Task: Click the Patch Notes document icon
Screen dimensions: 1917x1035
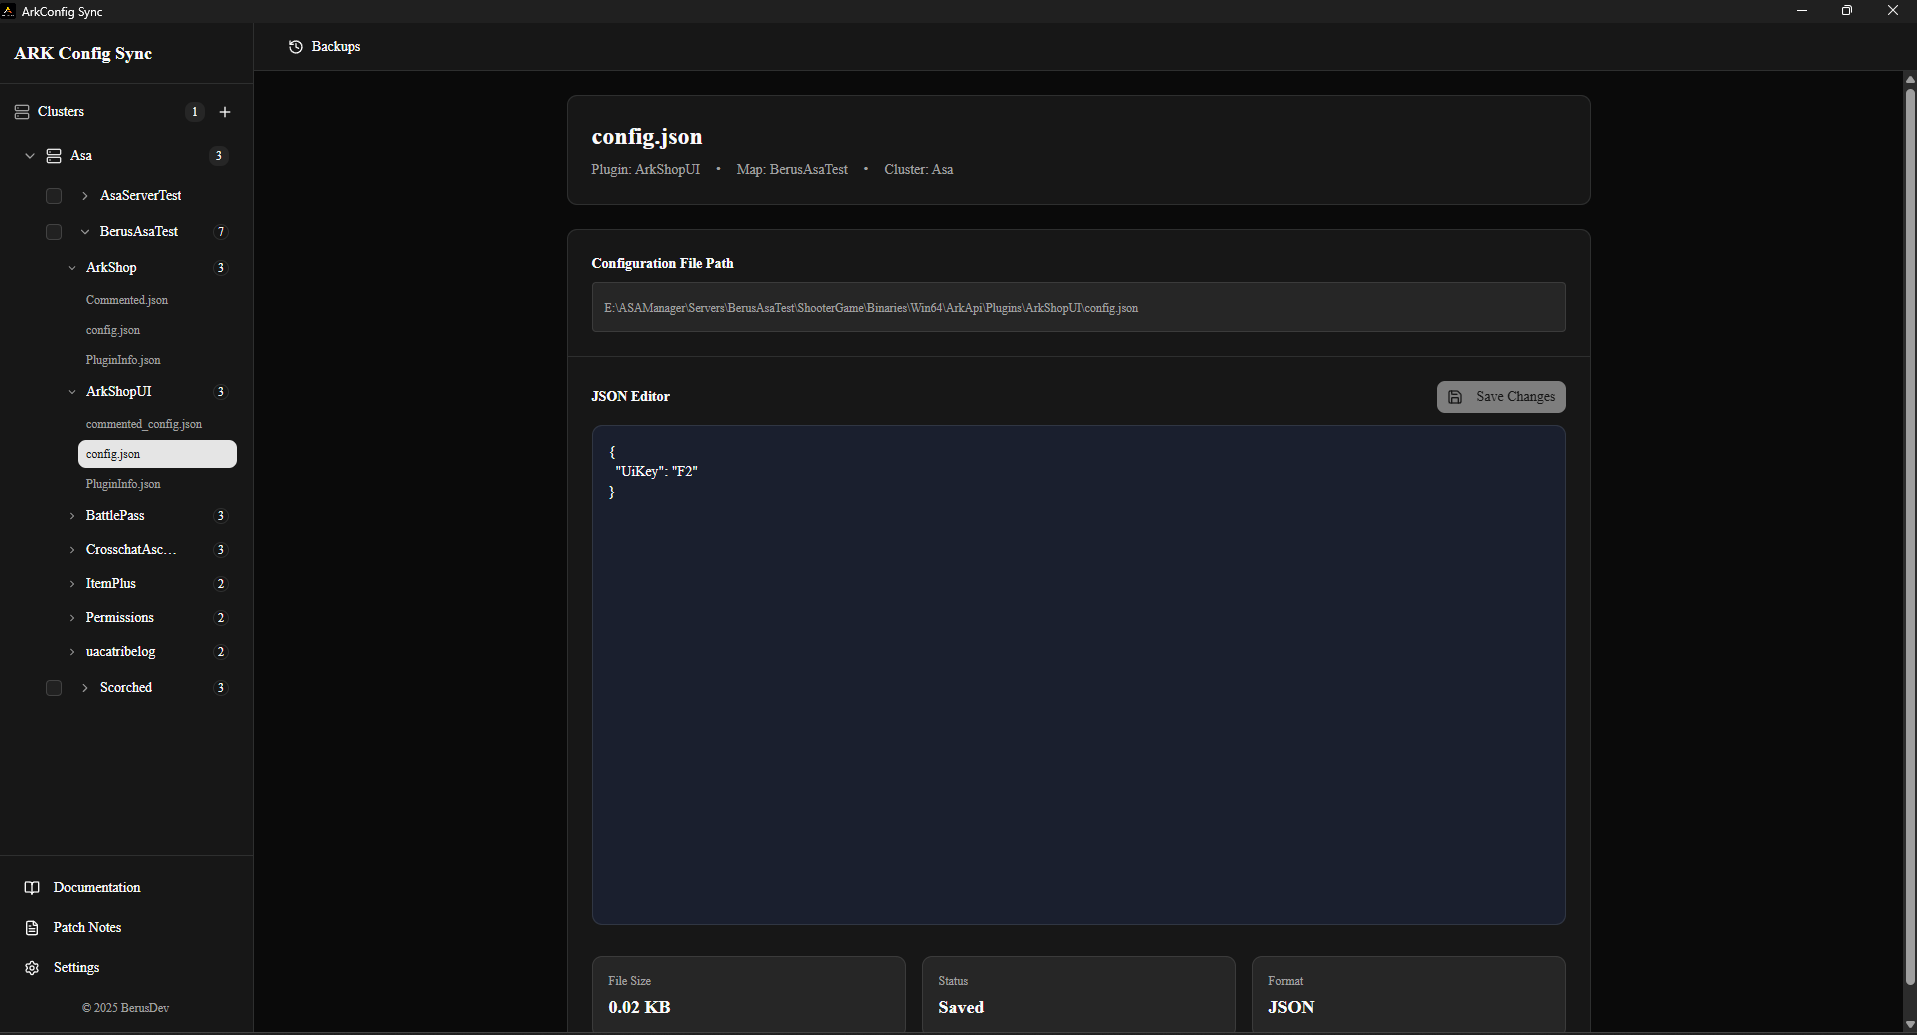Action: pos(32,928)
